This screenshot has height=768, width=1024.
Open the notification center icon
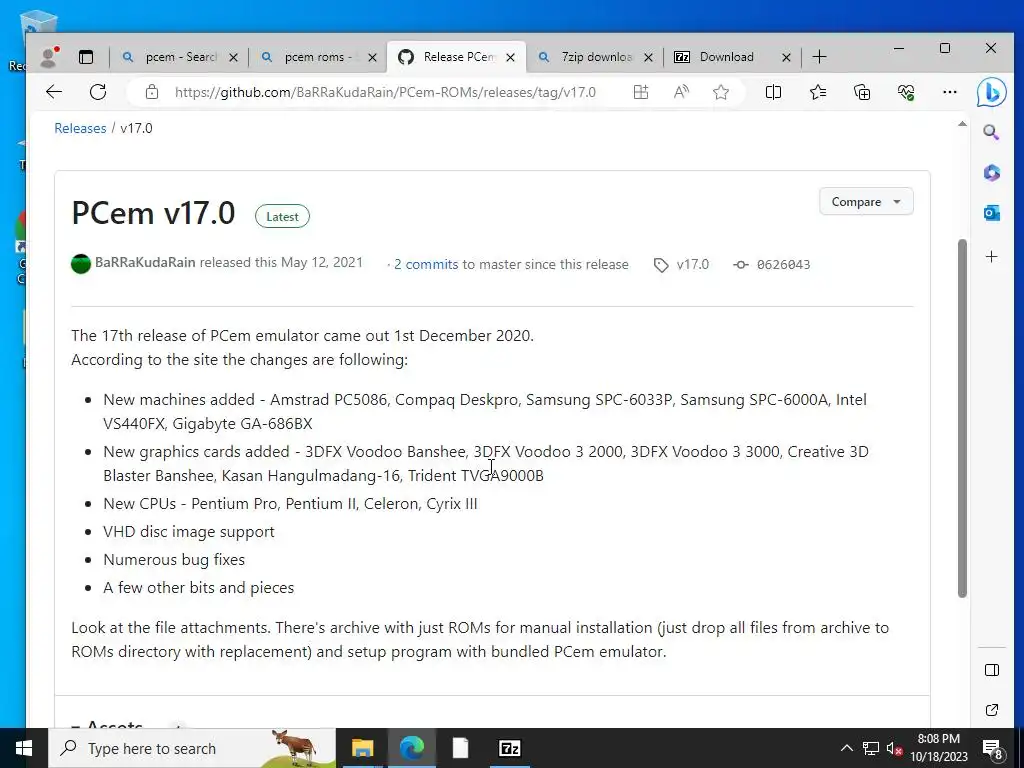[993, 749]
